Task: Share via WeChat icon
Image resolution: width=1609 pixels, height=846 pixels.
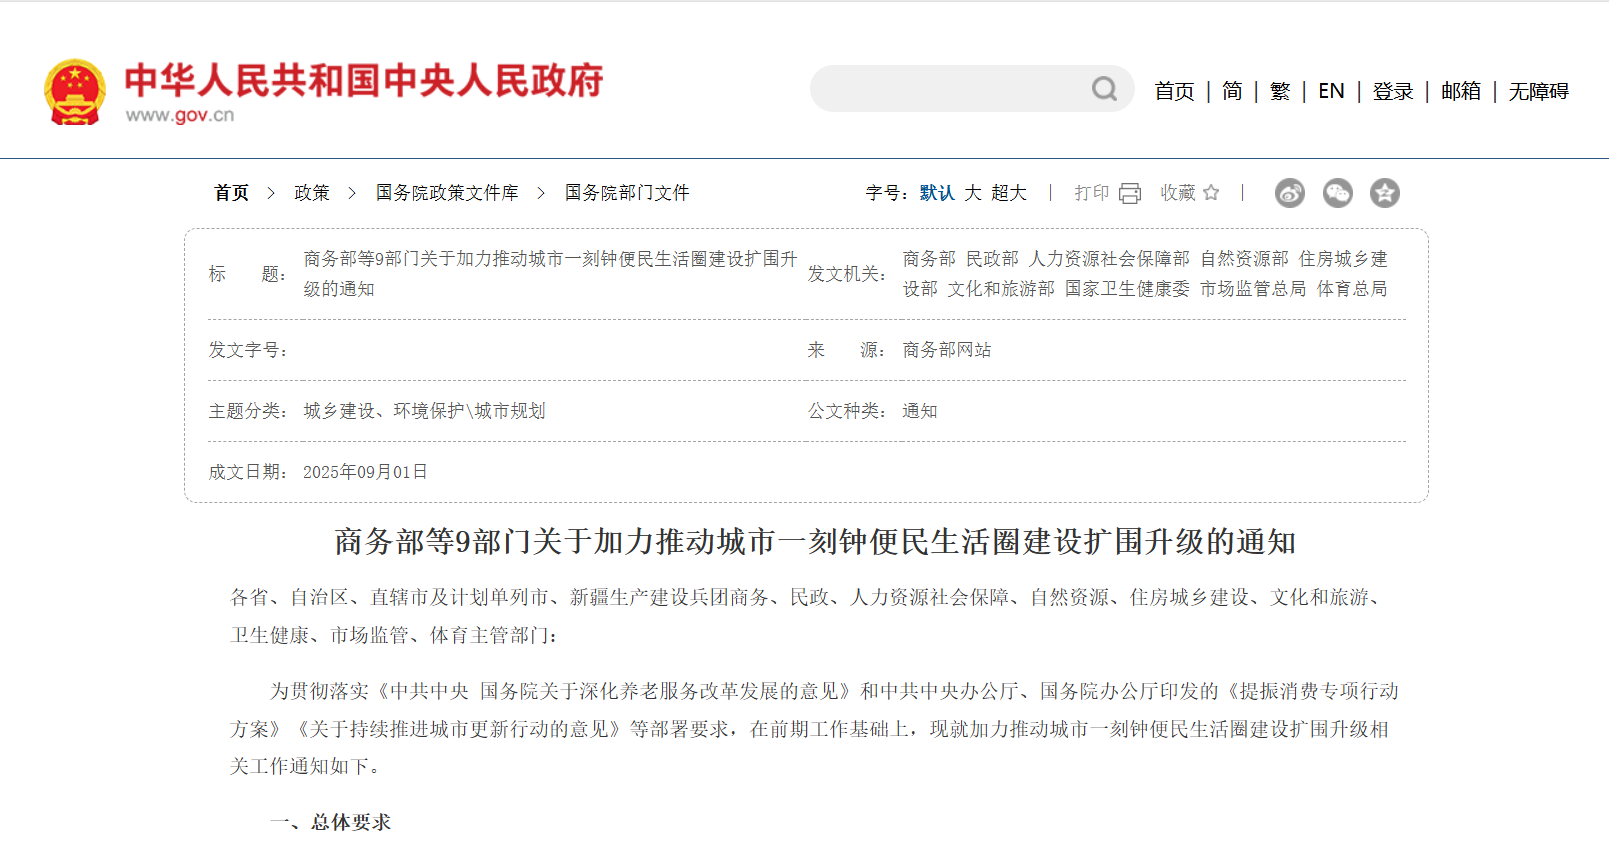Action: point(1337,193)
